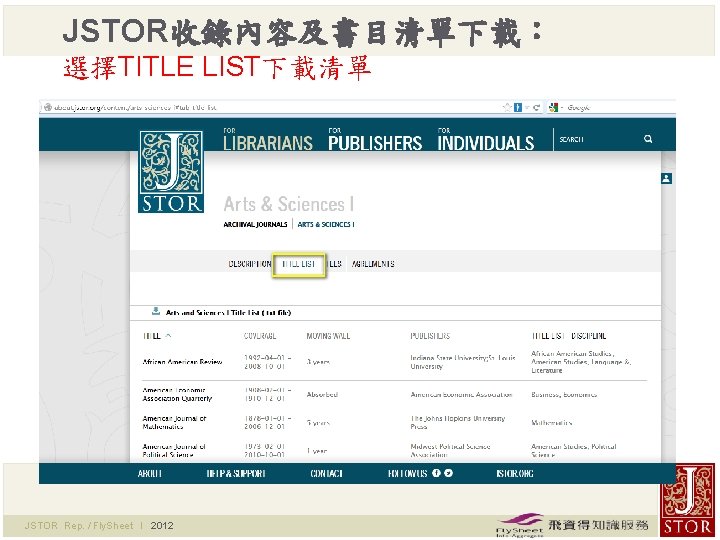The width and height of the screenshot is (720, 540).
Task: Open the For Librarians section
Action: click(x=268, y=139)
